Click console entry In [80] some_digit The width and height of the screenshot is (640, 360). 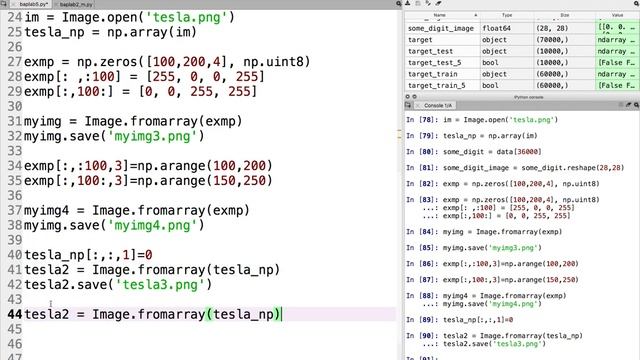pyautogui.click(x=473, y=151)
